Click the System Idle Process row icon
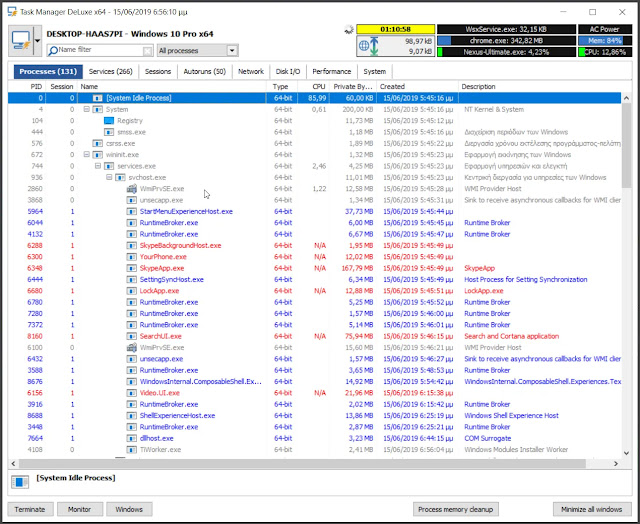 coord(97,98)
